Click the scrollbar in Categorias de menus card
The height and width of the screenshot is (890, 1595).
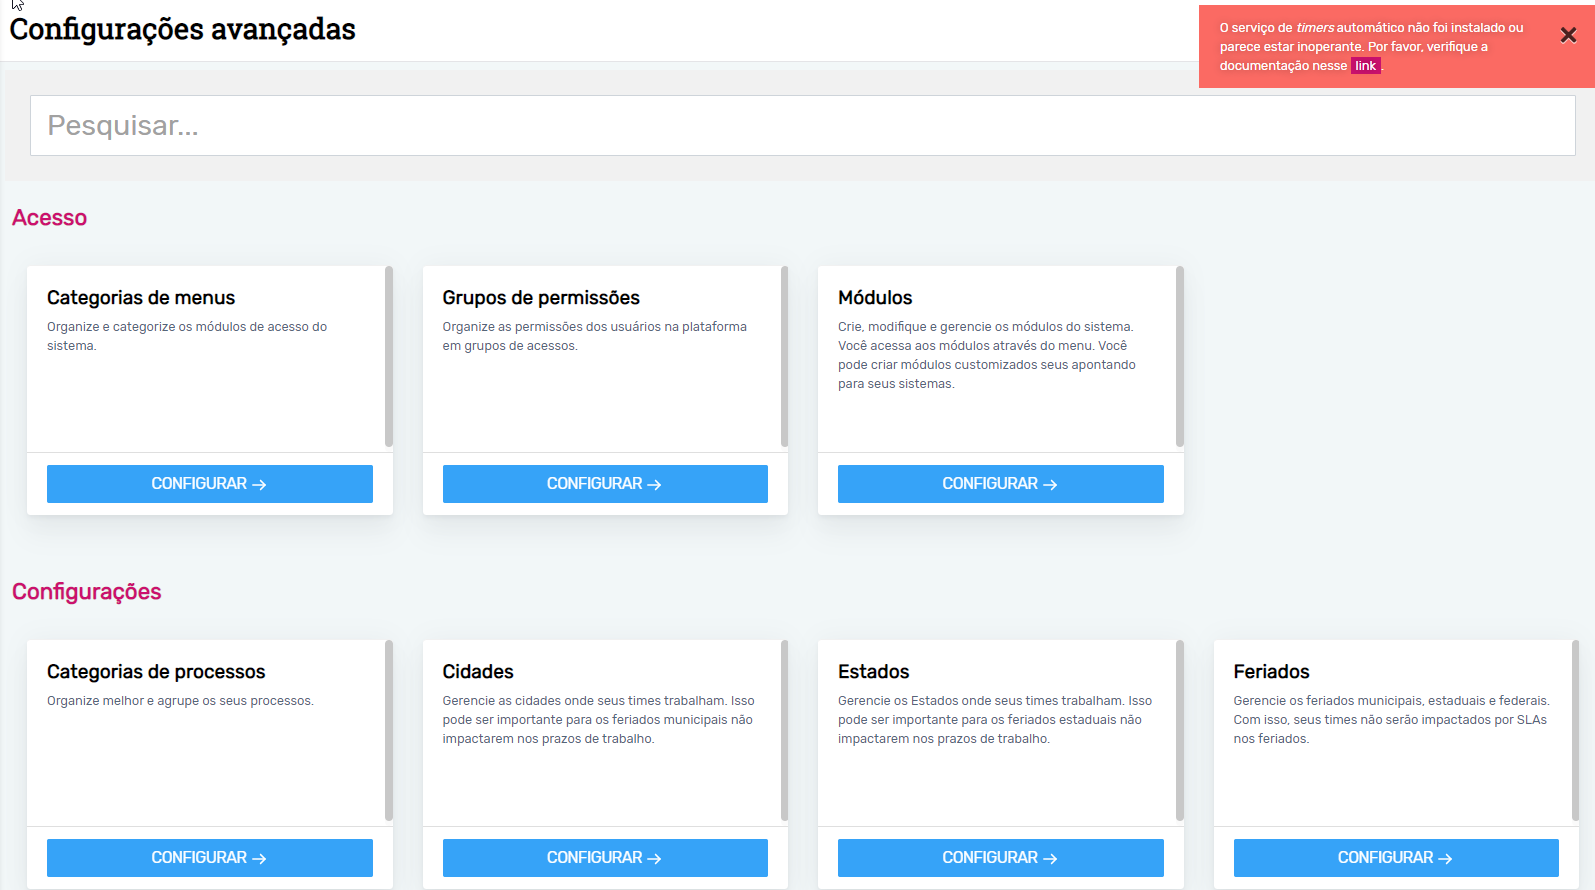pyautogui.click(x=389, y=356)
